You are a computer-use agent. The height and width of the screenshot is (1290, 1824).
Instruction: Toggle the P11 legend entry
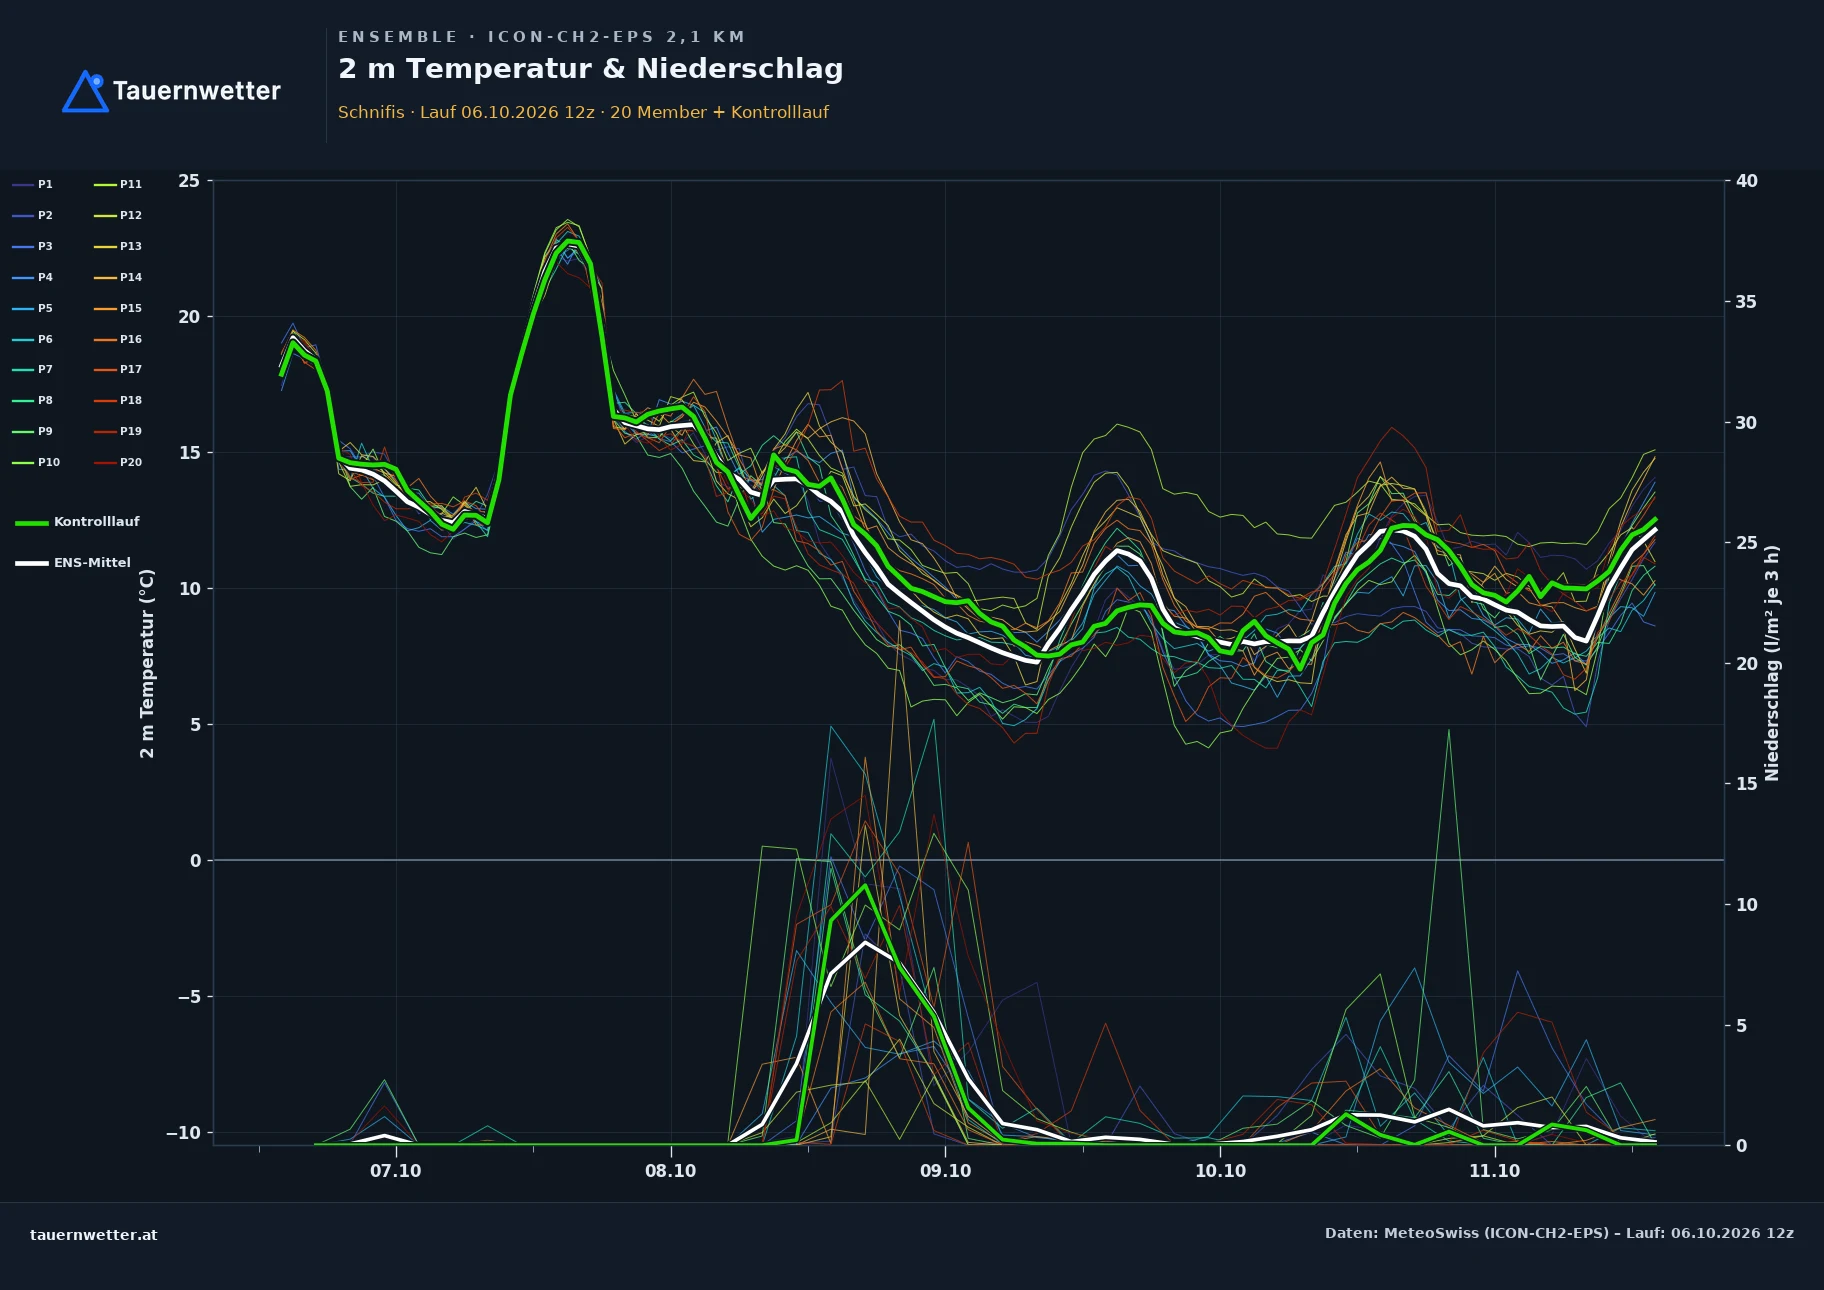point(118,184)
